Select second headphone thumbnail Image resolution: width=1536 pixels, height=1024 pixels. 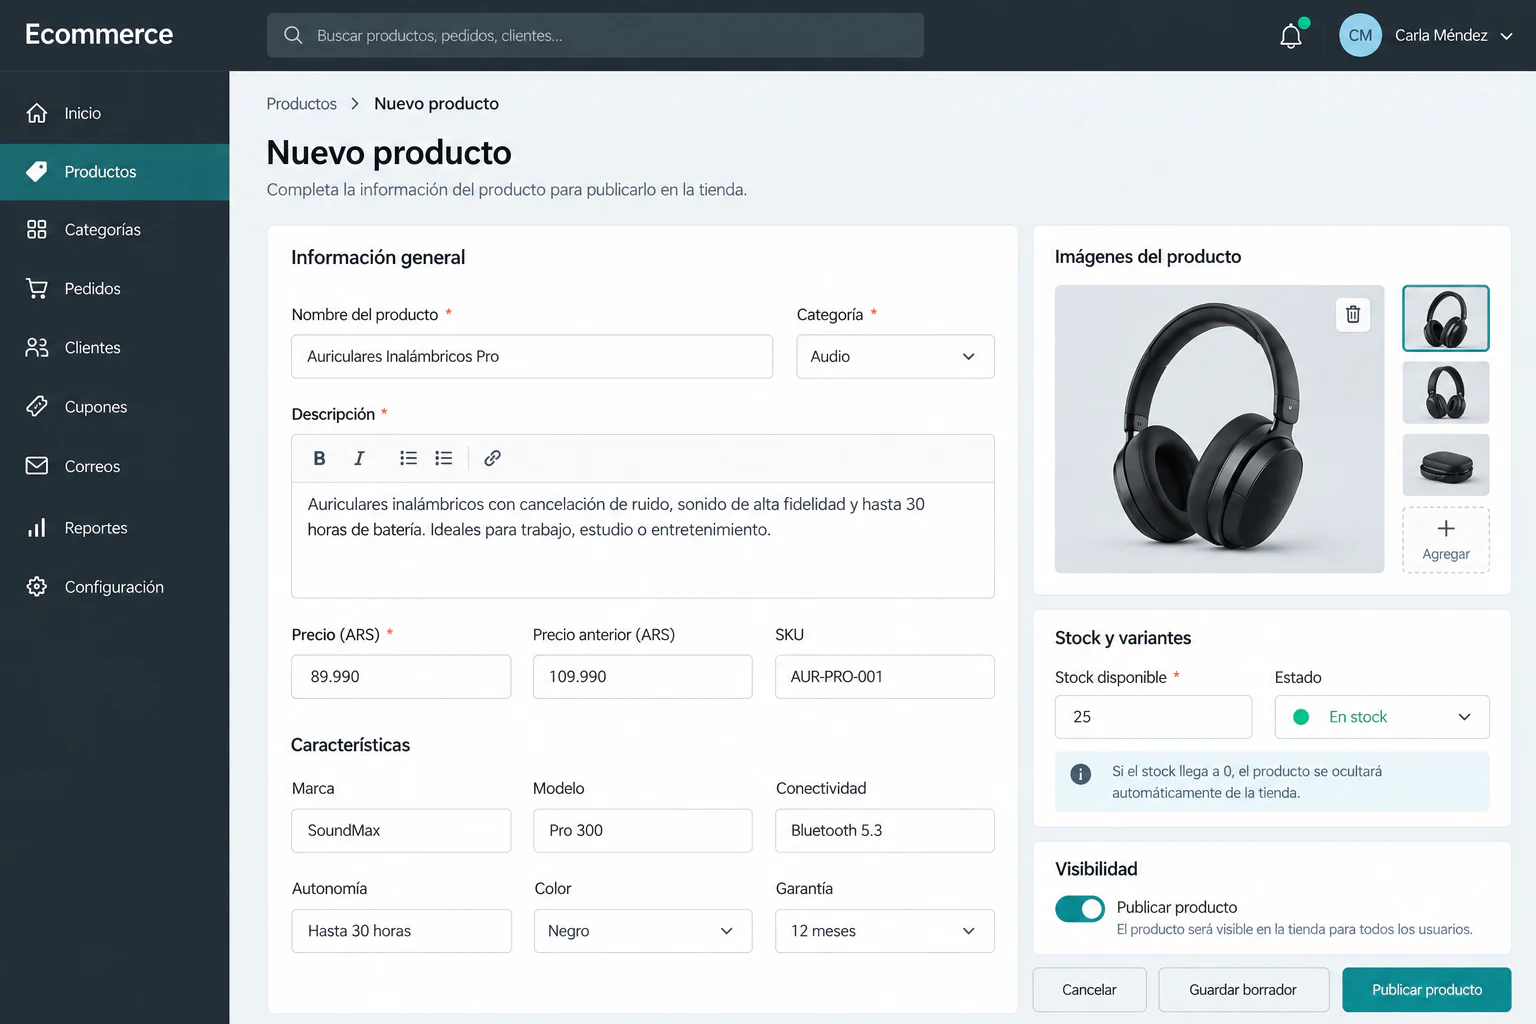click(x=1446, y=392)
